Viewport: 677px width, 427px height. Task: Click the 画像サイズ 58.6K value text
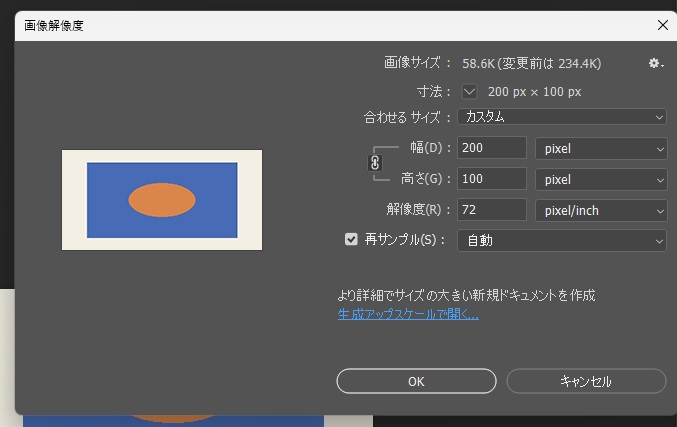click(x=531, y=63)
